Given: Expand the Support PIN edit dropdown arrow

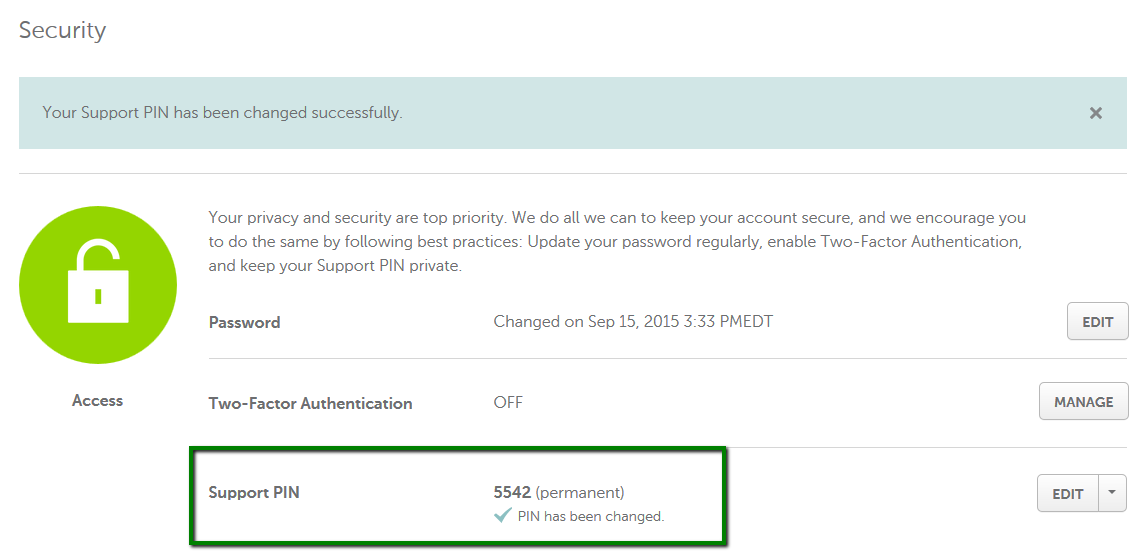Looking at the screenshot, I should coord(1112,493).
